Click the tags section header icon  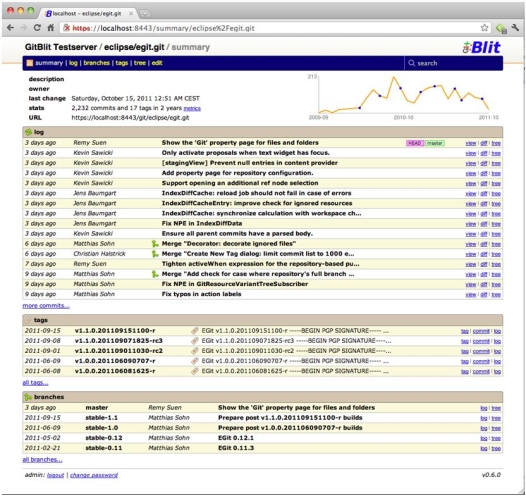click(x=29, y=320)
